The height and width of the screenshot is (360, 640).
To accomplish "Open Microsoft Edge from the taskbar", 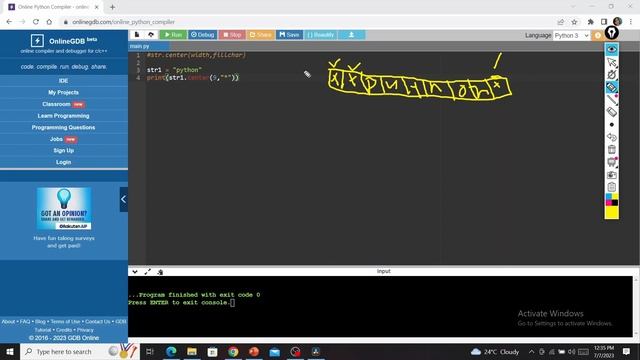I will pyautogui.click(x=171, y=351).
